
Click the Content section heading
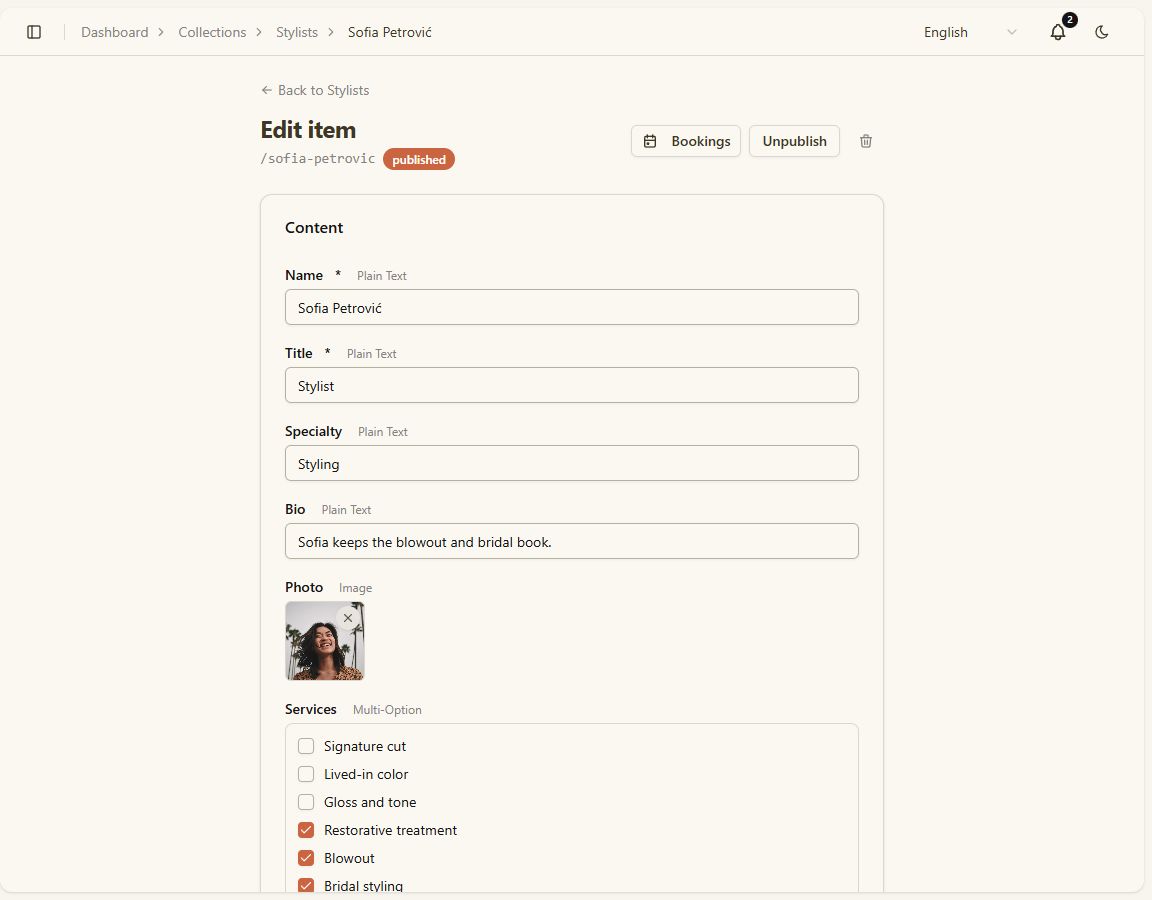[x=314, y=228]
